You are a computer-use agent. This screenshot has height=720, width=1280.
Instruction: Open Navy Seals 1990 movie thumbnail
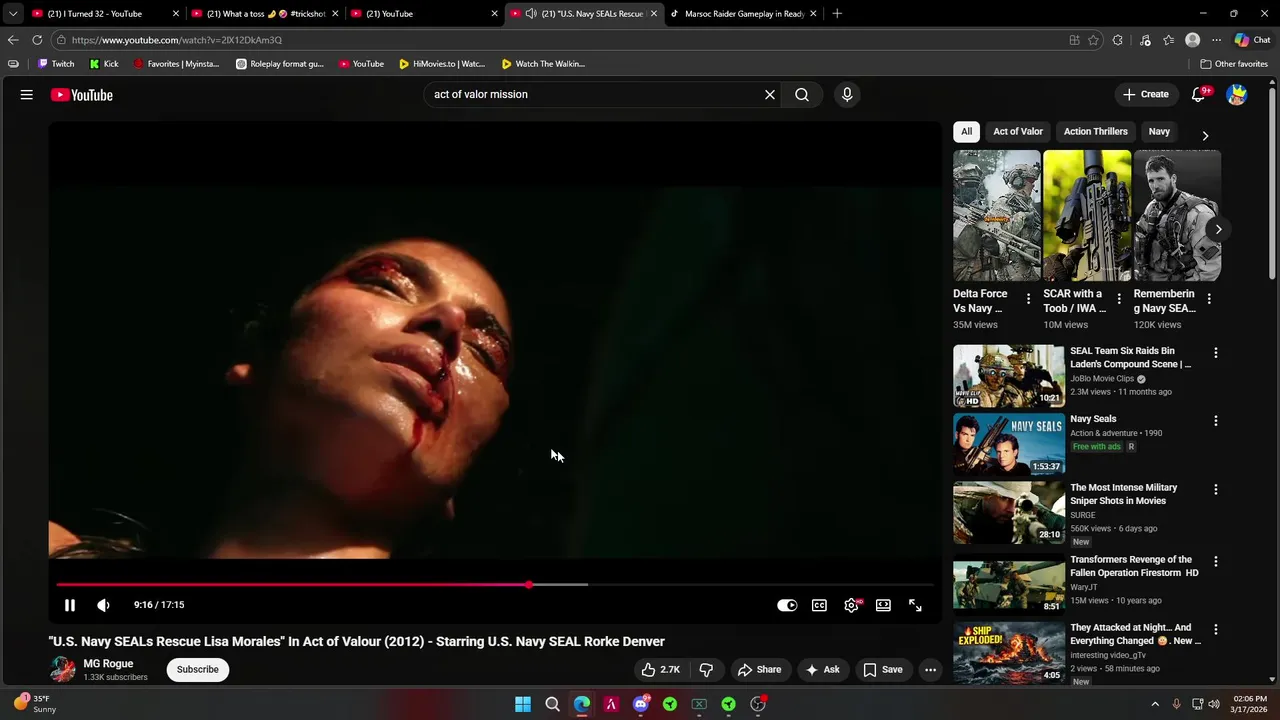[1009, 444]
